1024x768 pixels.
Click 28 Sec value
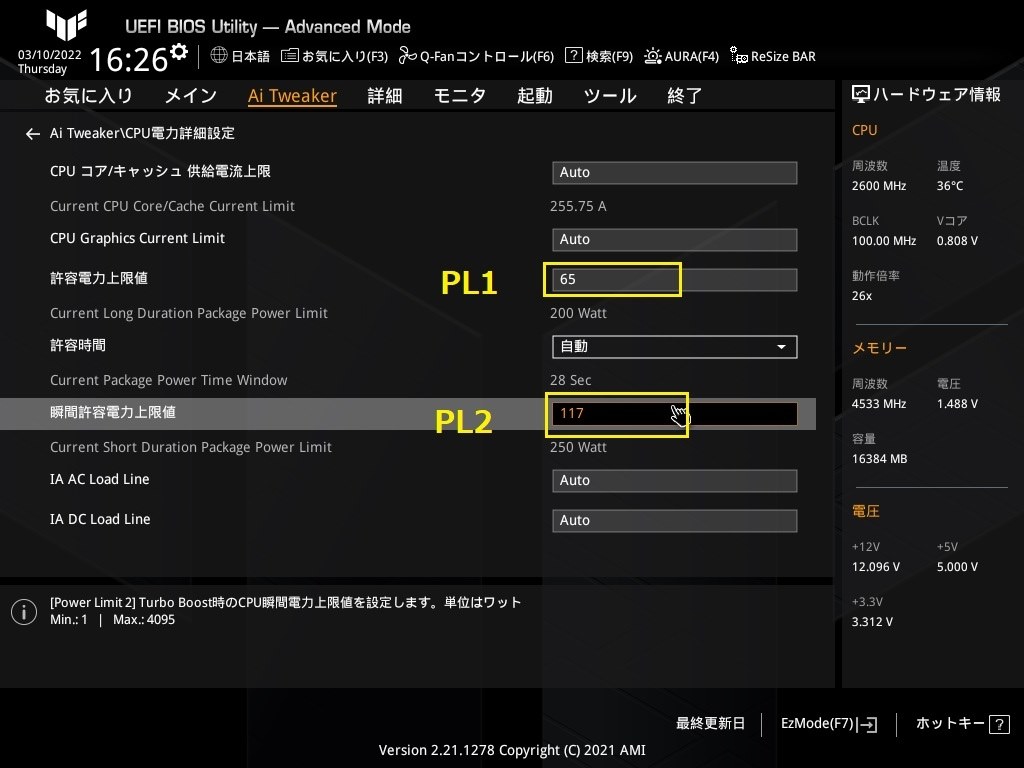point(570,380)
